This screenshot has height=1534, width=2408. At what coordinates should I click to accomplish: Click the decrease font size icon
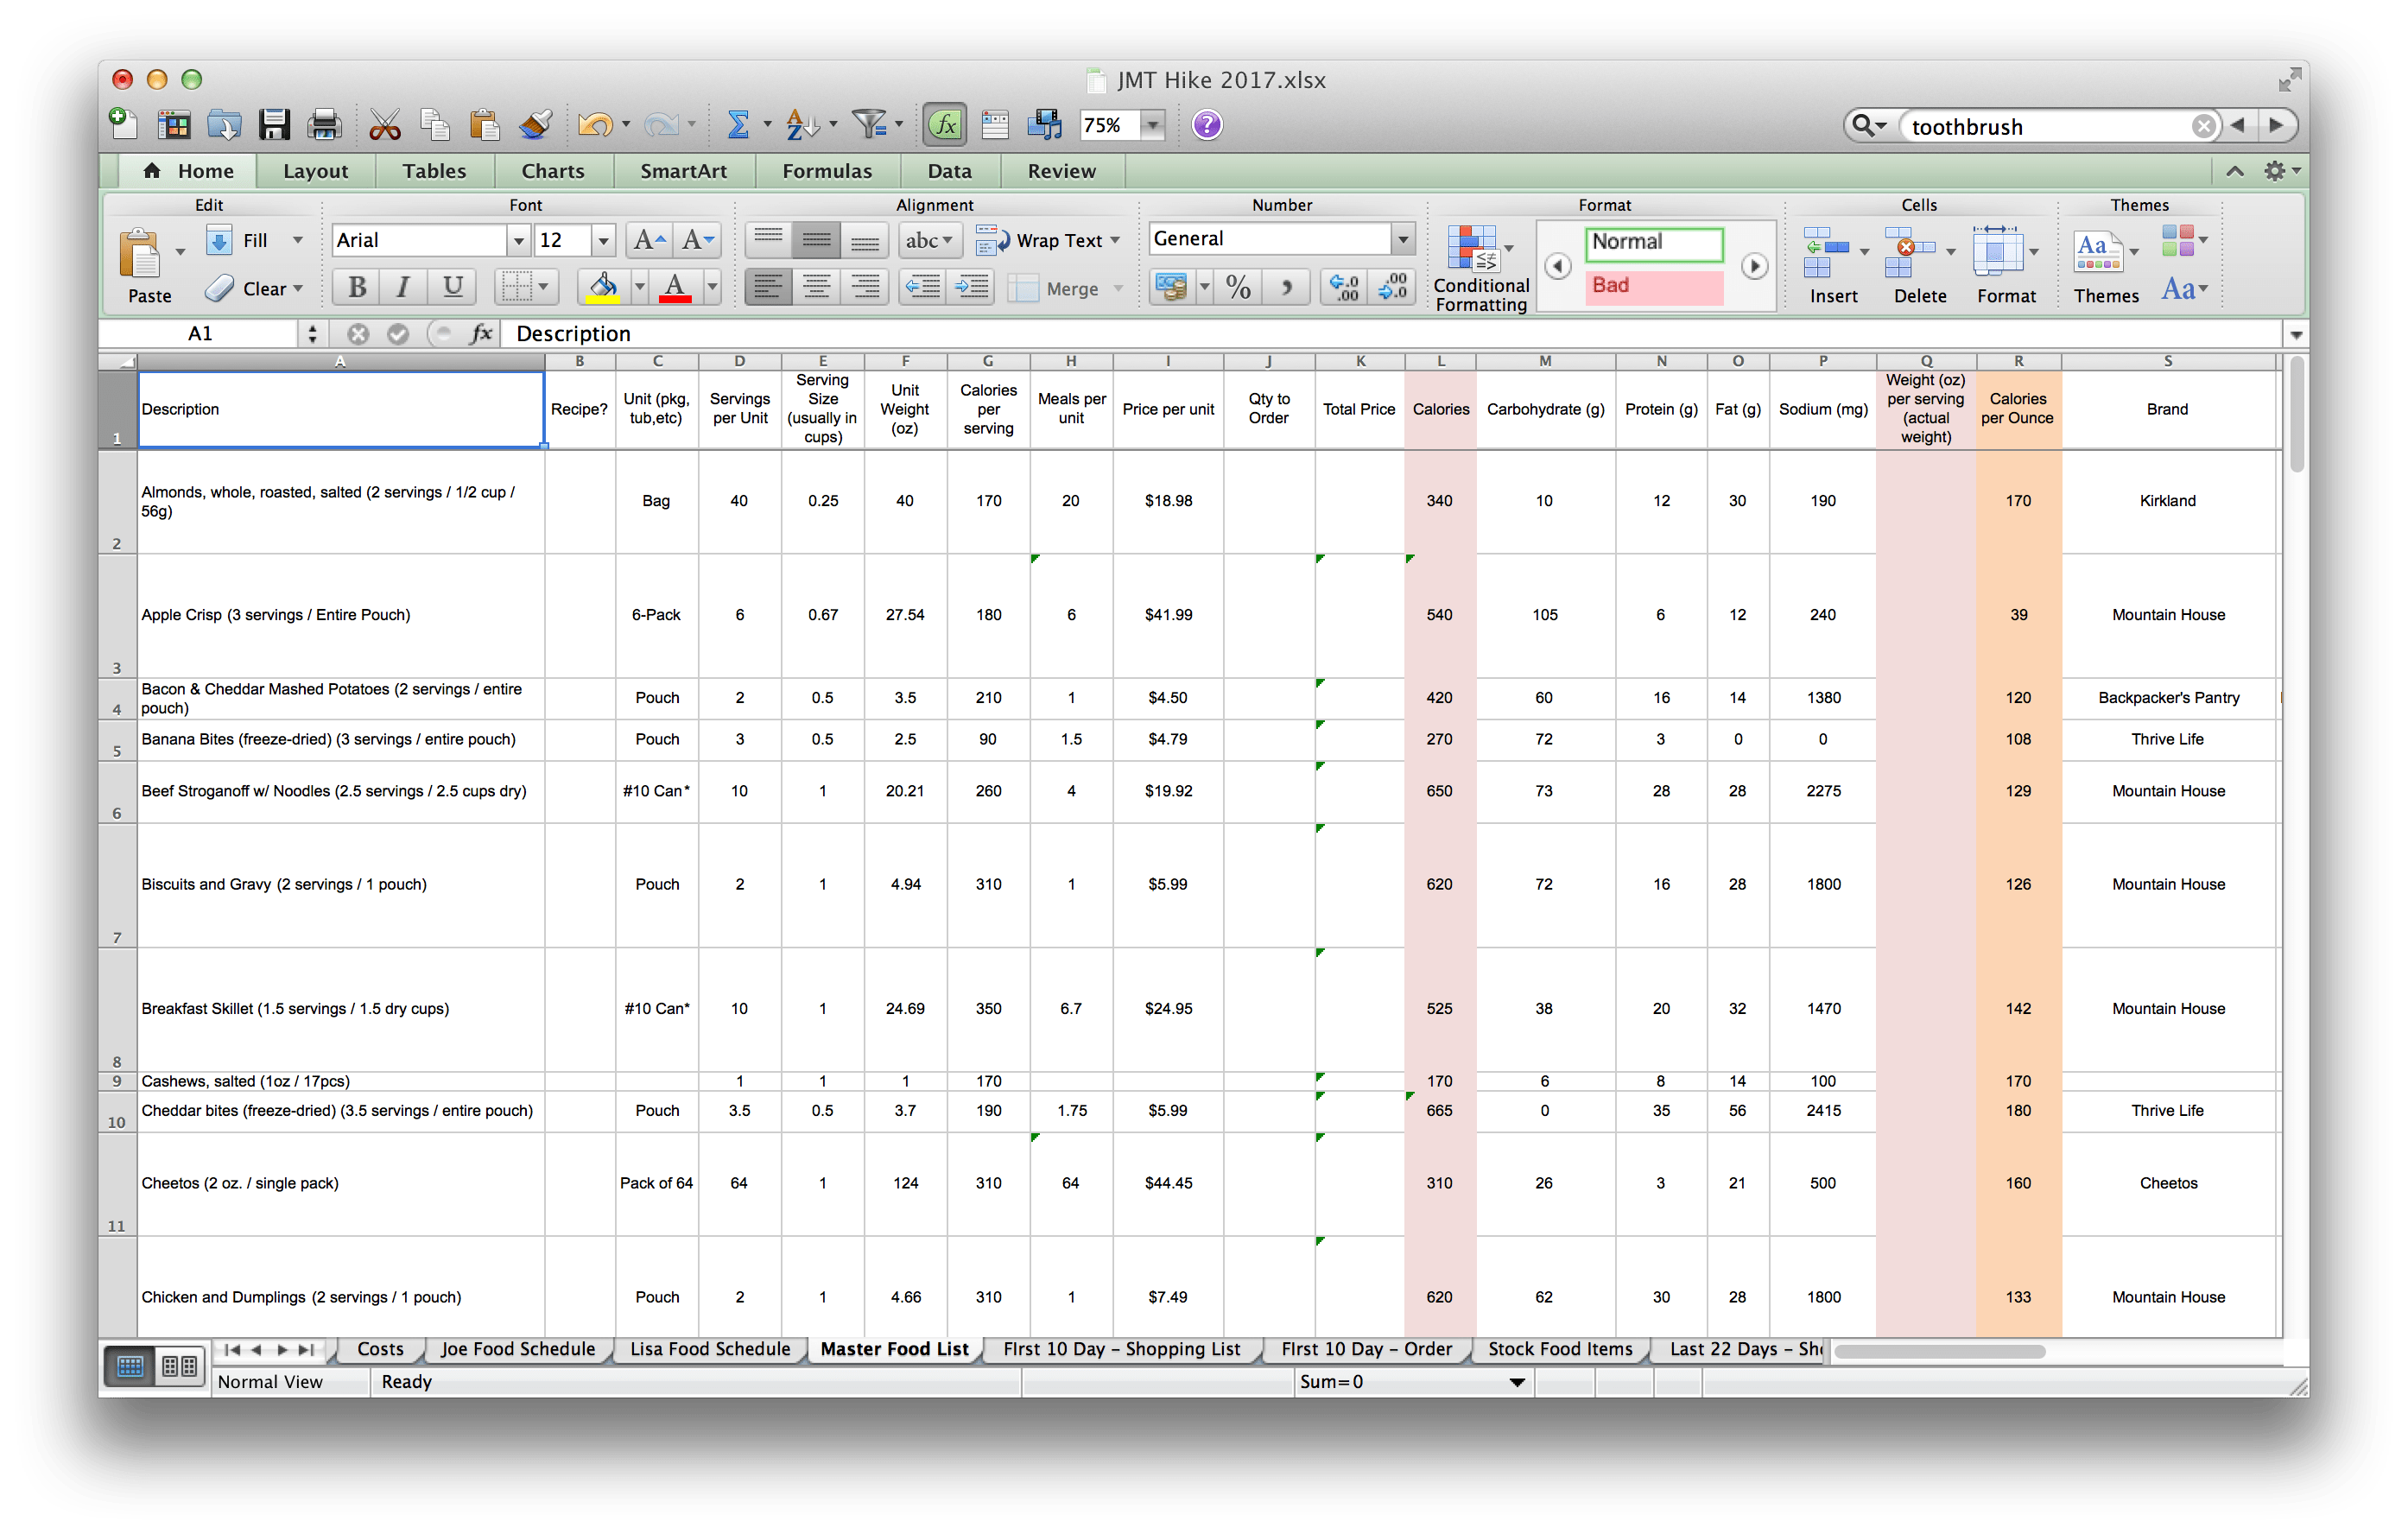point(697,240)
